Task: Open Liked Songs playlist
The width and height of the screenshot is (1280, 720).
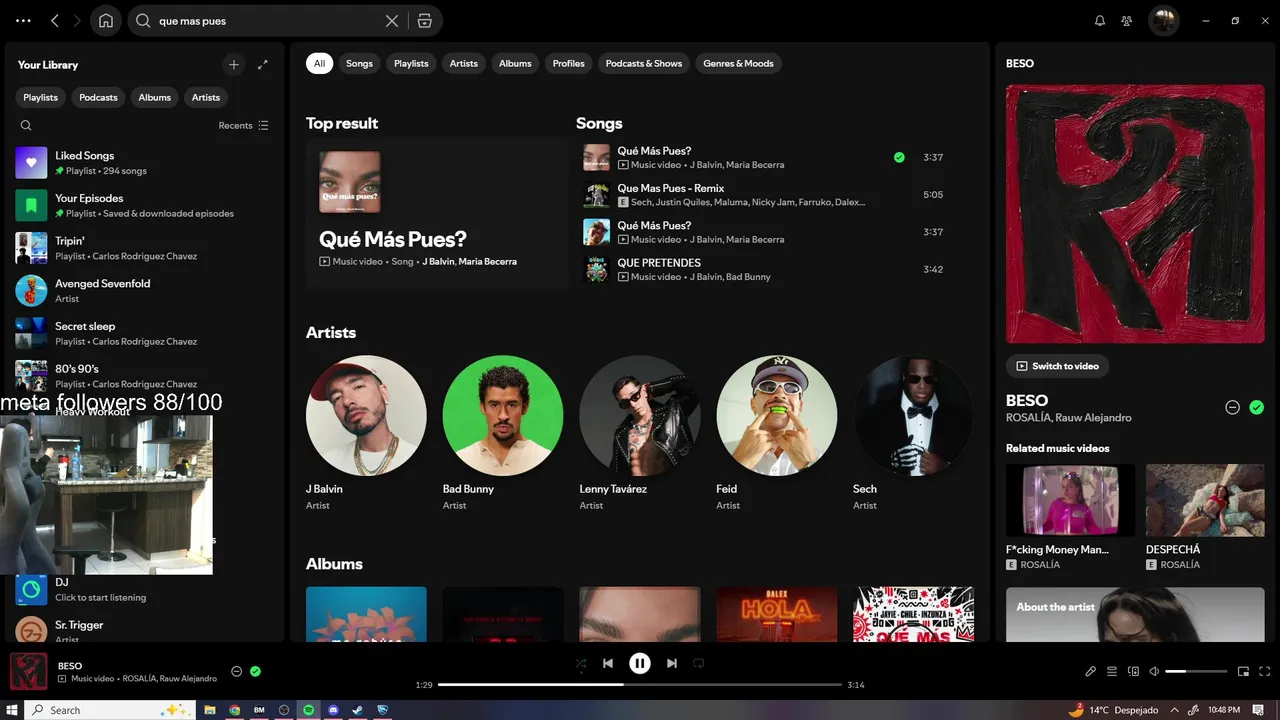Action: pos(144,163)
